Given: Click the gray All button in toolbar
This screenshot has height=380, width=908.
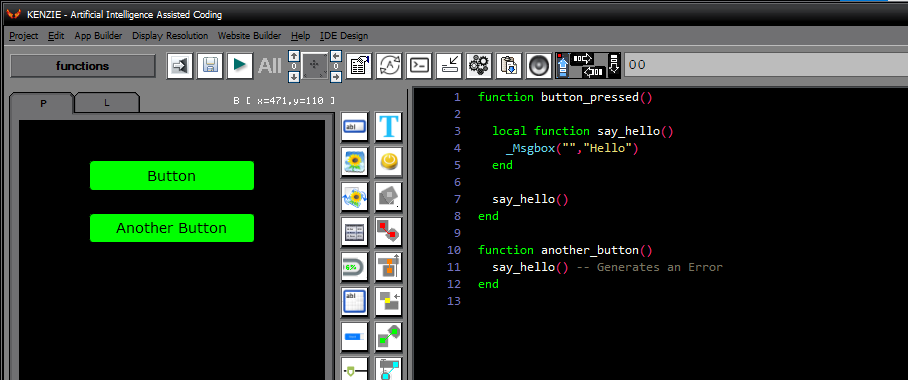Looking at the screenshot, I should tap(269, 66).
